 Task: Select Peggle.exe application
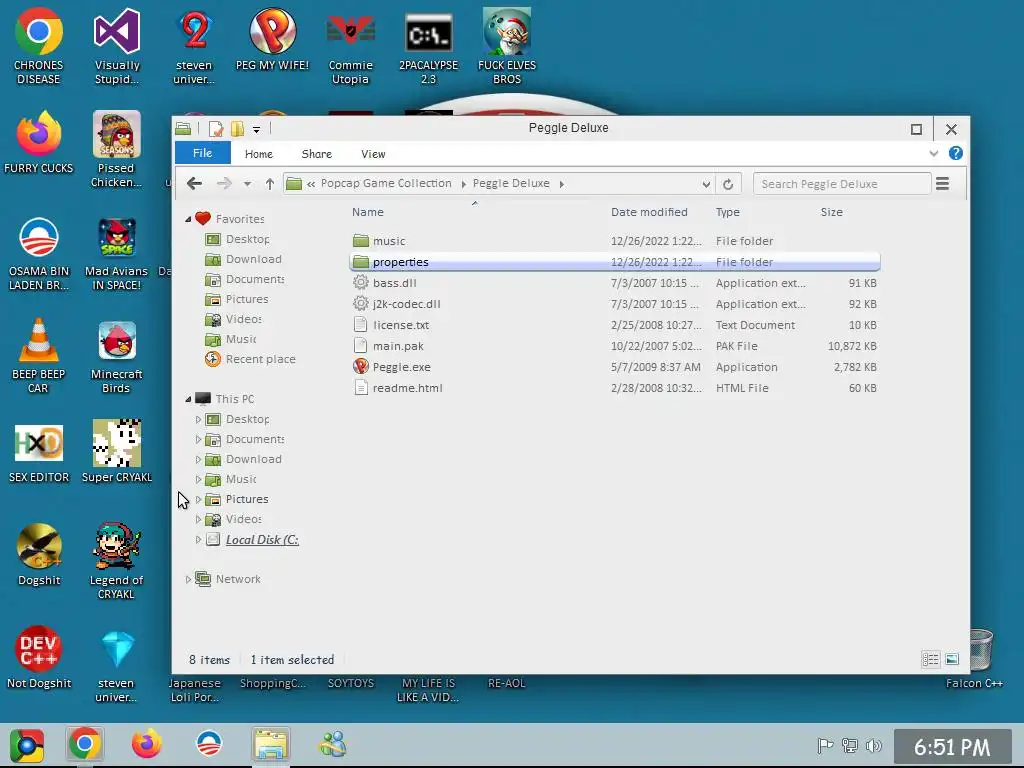pos(615,367)
